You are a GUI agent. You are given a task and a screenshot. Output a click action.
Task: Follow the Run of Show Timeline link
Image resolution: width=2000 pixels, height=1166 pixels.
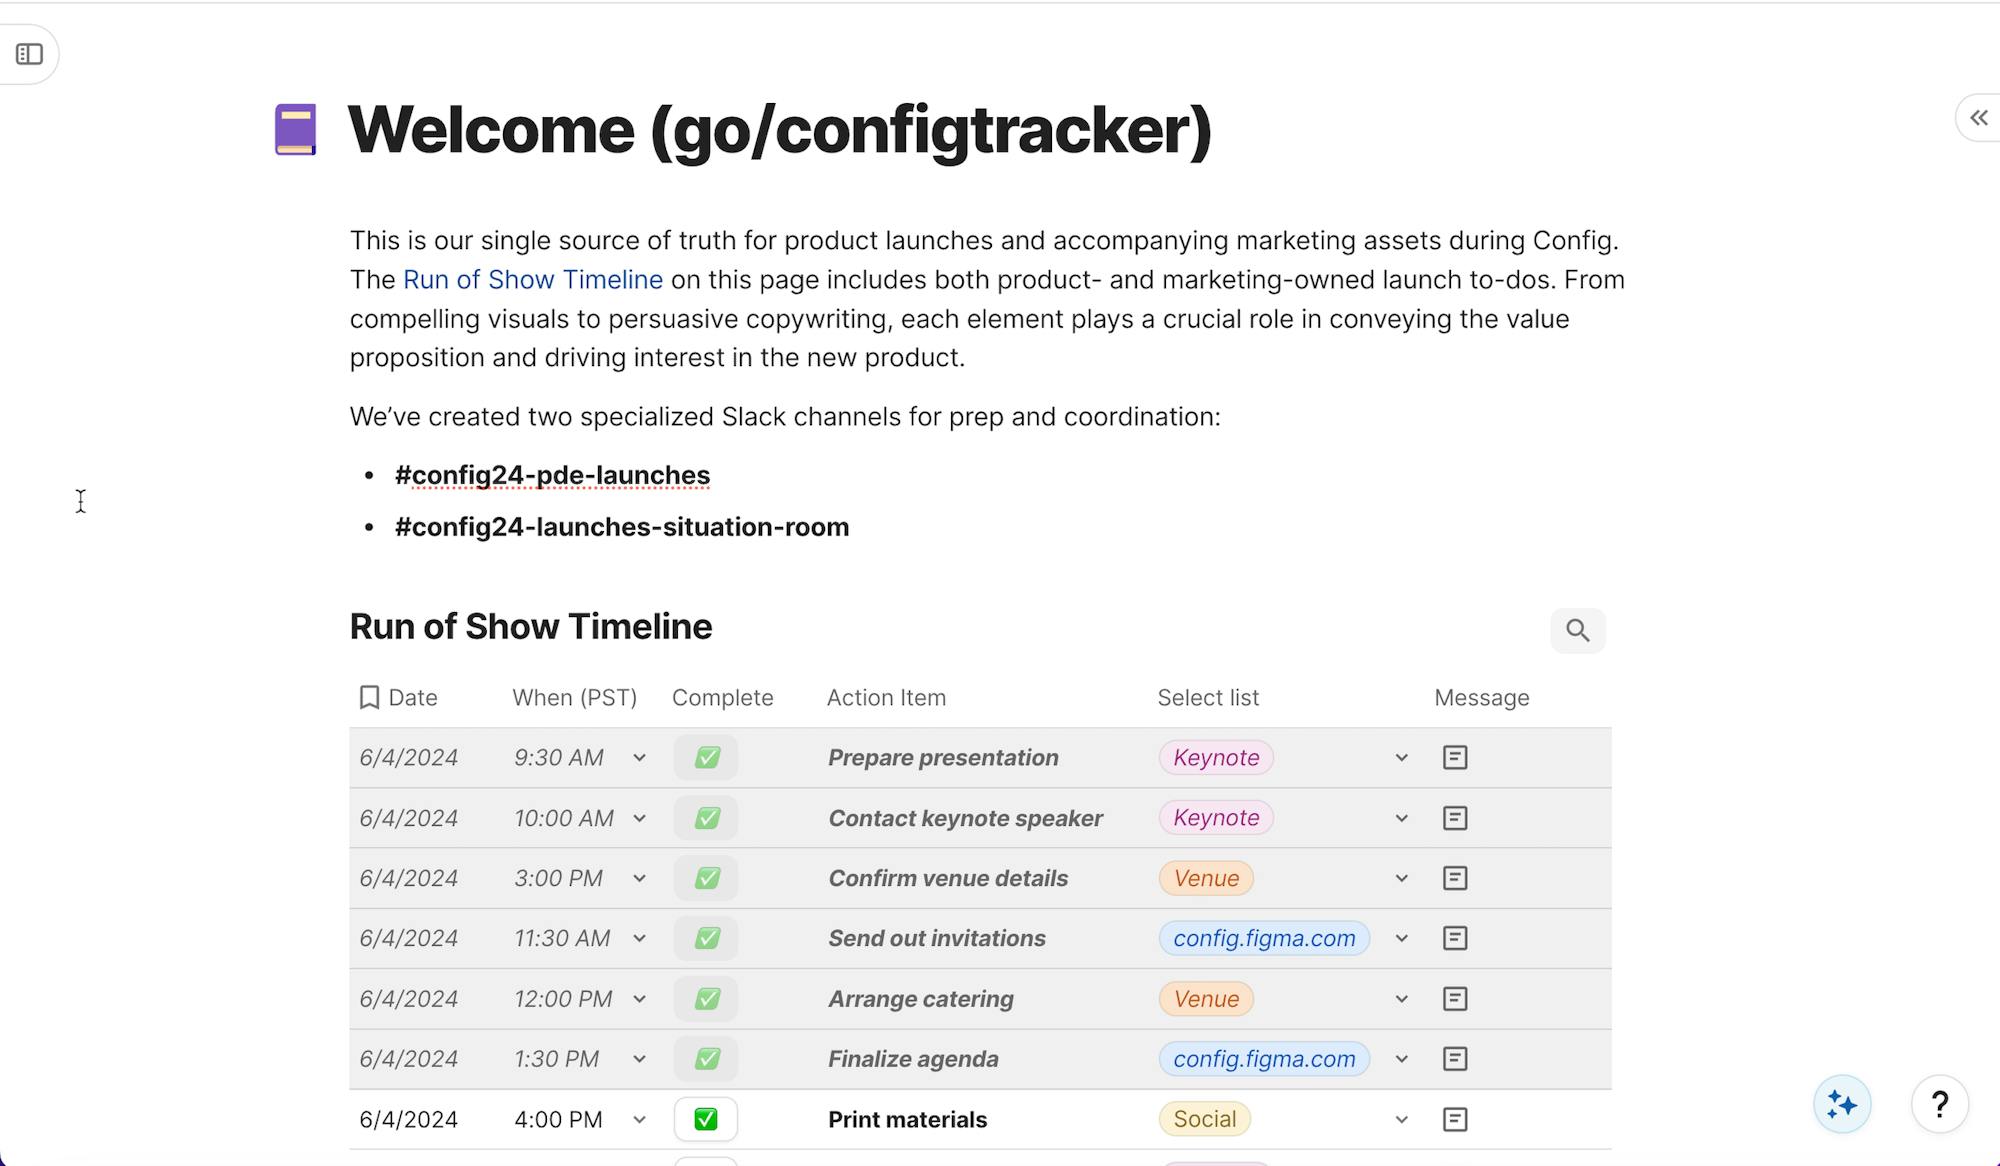(x=532, y=280)
